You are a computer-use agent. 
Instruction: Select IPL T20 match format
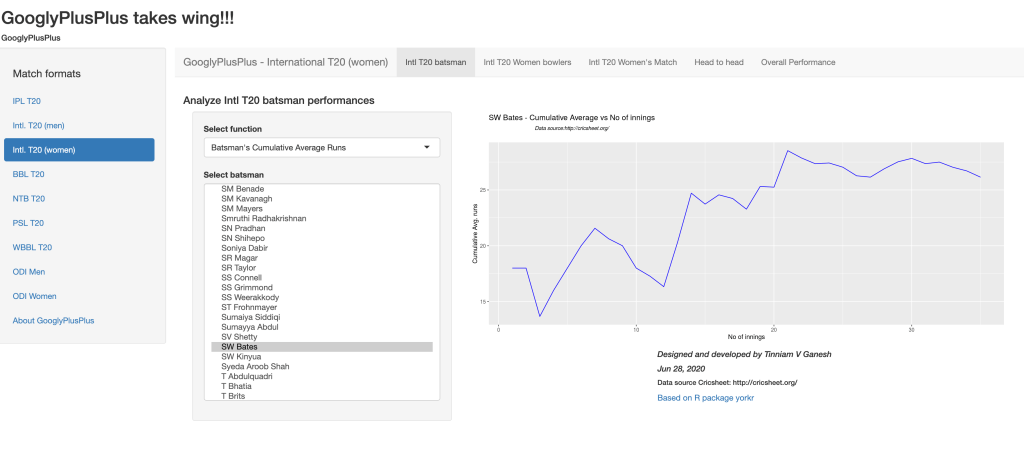pyautogui.click(x=27, y=101)
